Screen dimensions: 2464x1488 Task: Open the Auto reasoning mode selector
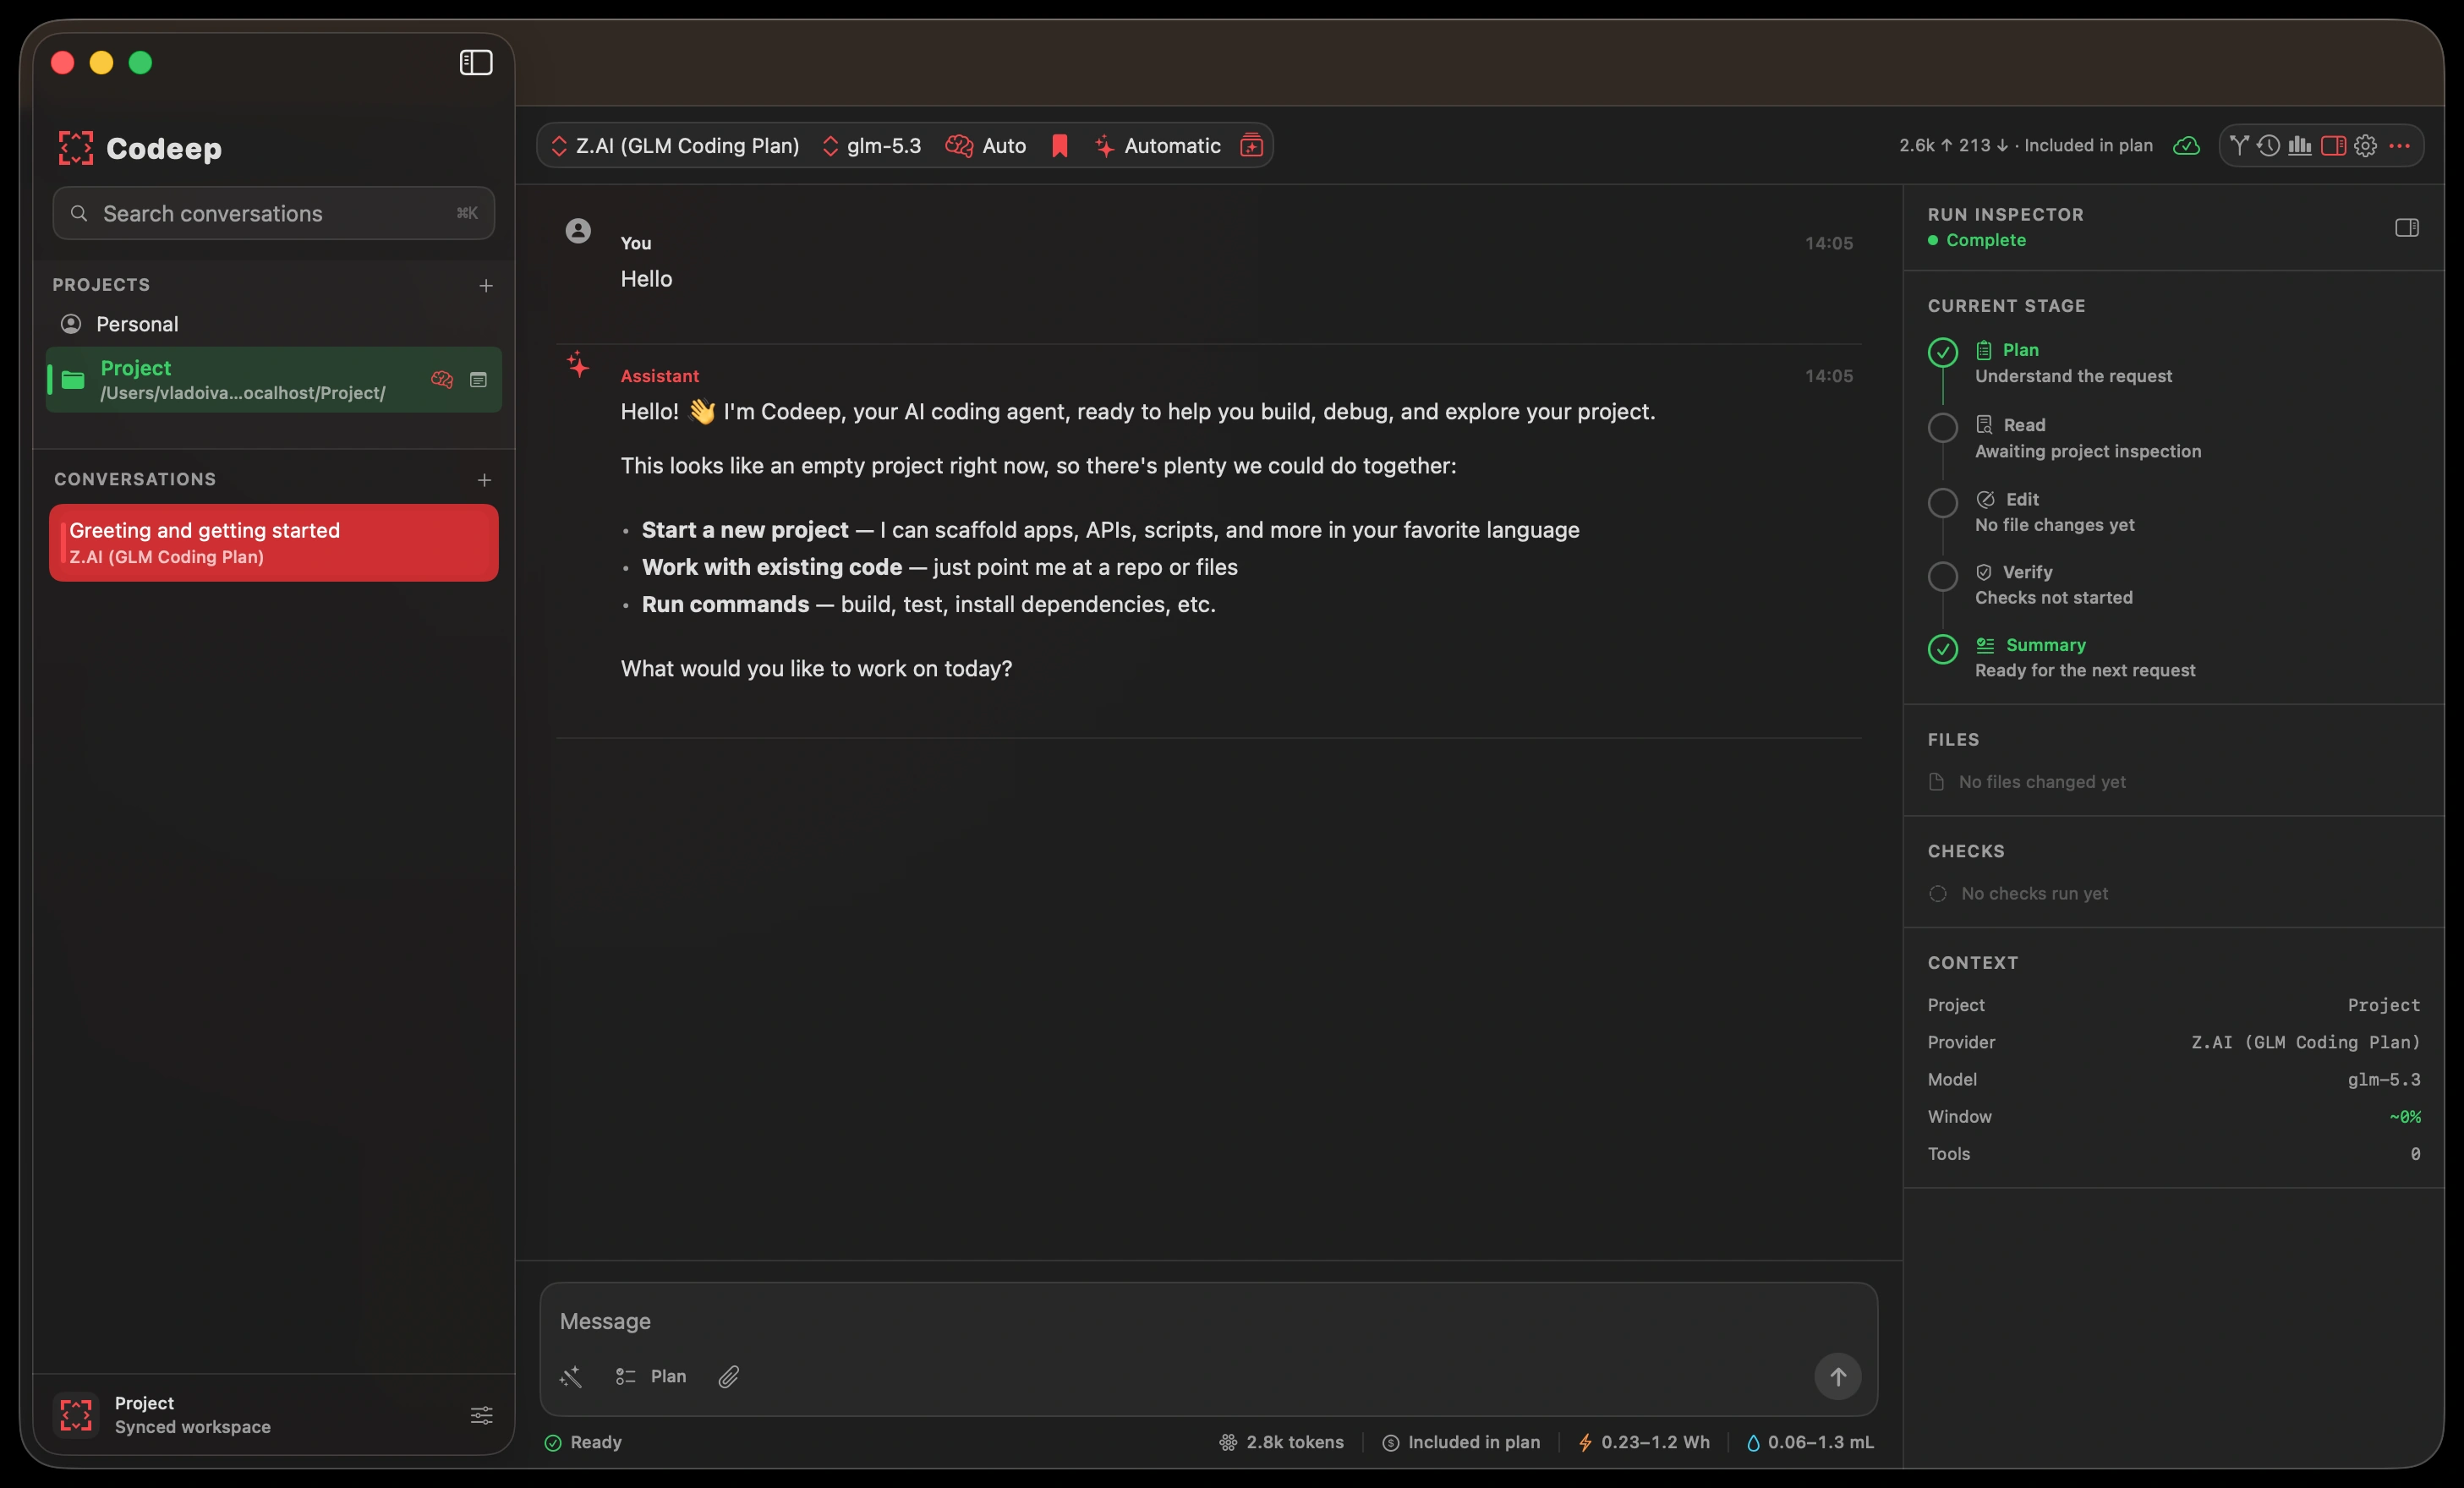[986, 146]
